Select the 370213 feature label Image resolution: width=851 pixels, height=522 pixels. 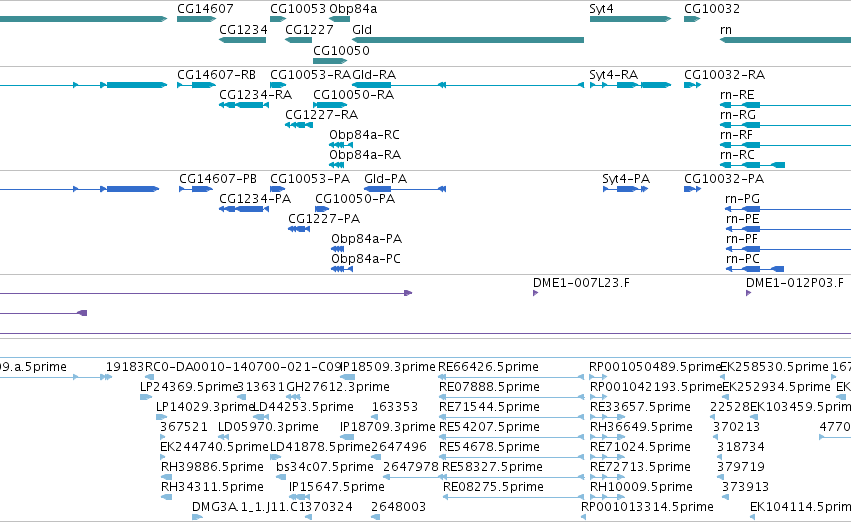coord(736,427)
